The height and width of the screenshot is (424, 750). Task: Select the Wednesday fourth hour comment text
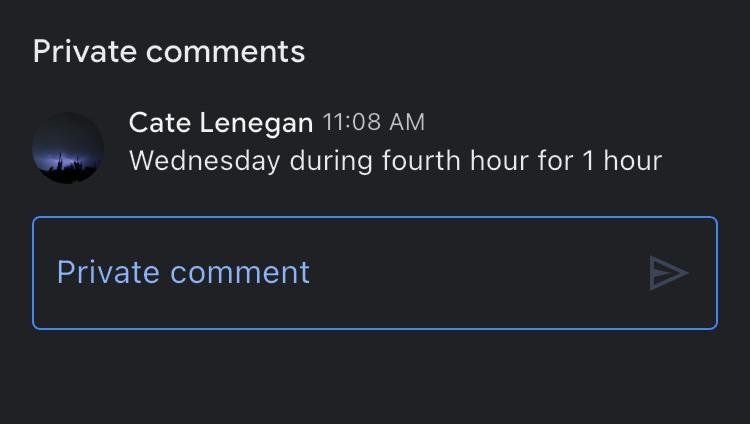click(x=395, y=160)
